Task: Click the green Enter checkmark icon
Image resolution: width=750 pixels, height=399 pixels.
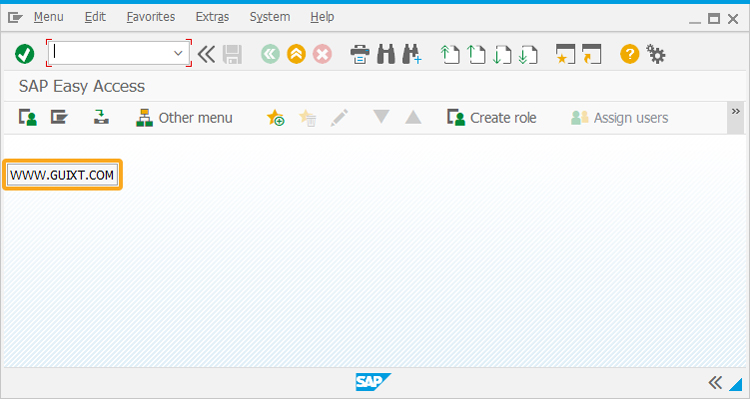Action: (x=24, y=54)
